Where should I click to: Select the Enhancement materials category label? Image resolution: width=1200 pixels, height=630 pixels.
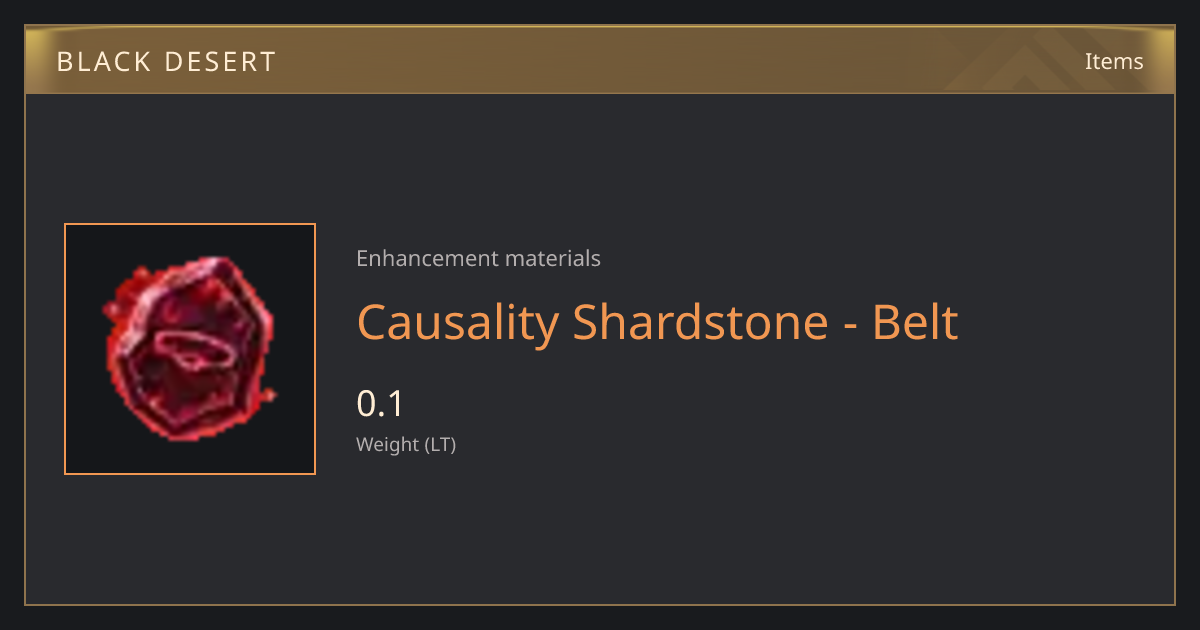(x=478, y=258)
